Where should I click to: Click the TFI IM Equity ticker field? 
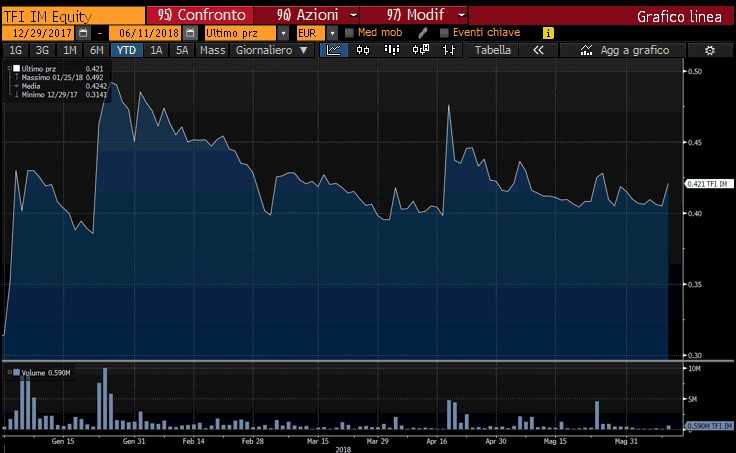tap(73, 16)
